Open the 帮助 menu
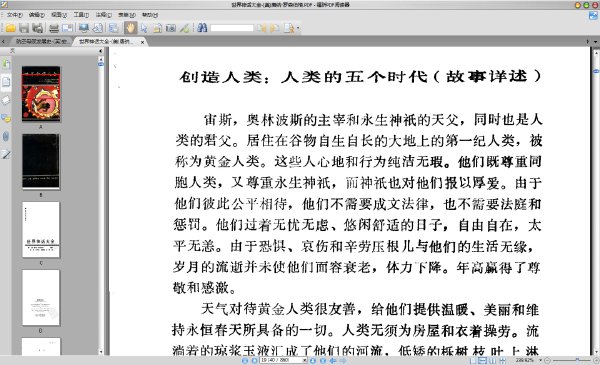The height and width of the screenshot is (365, 600). click(150, 15)
